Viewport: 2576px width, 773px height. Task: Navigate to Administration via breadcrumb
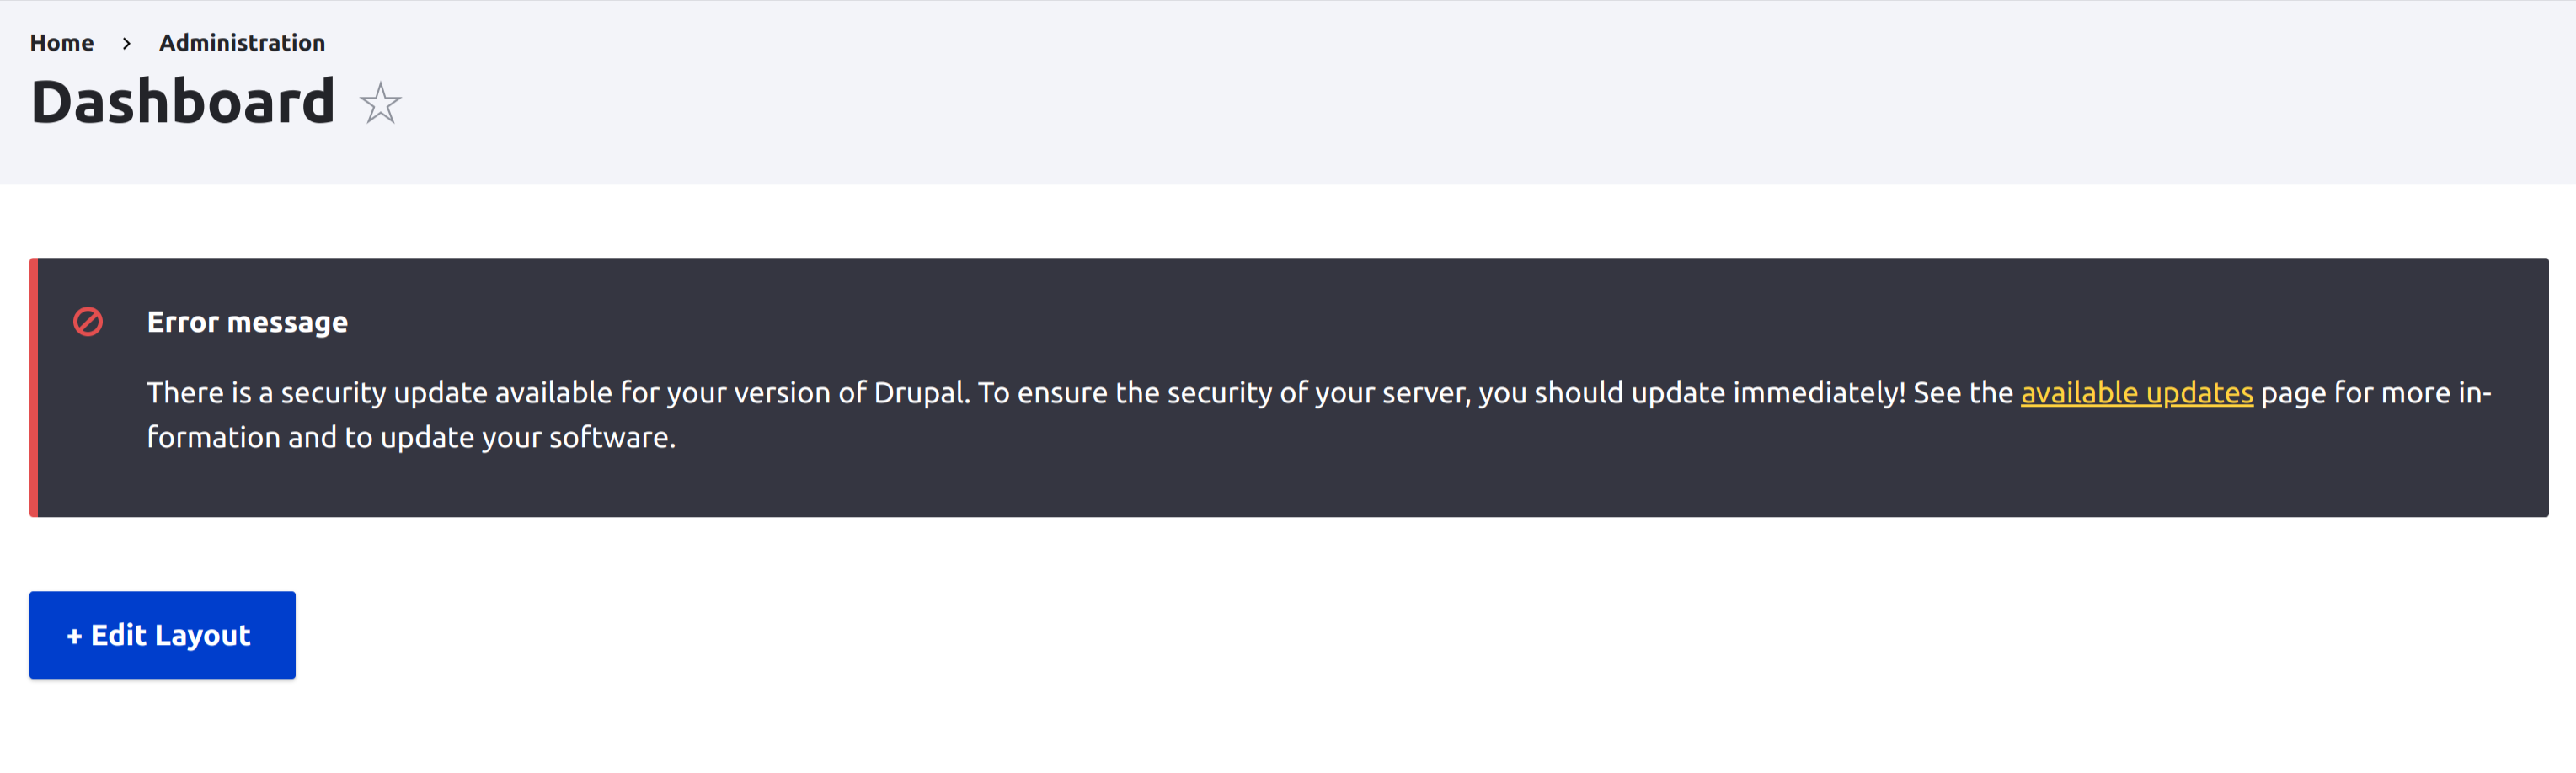coord(242,42)
